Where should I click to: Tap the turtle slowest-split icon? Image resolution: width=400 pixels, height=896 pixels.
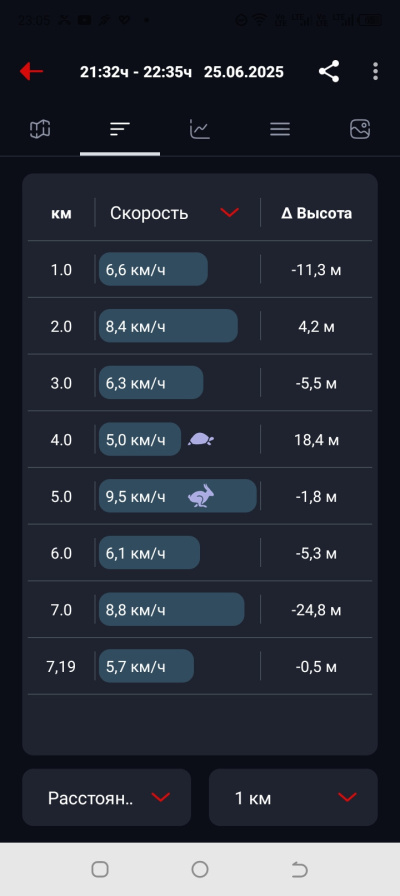(x=201, y=439)
